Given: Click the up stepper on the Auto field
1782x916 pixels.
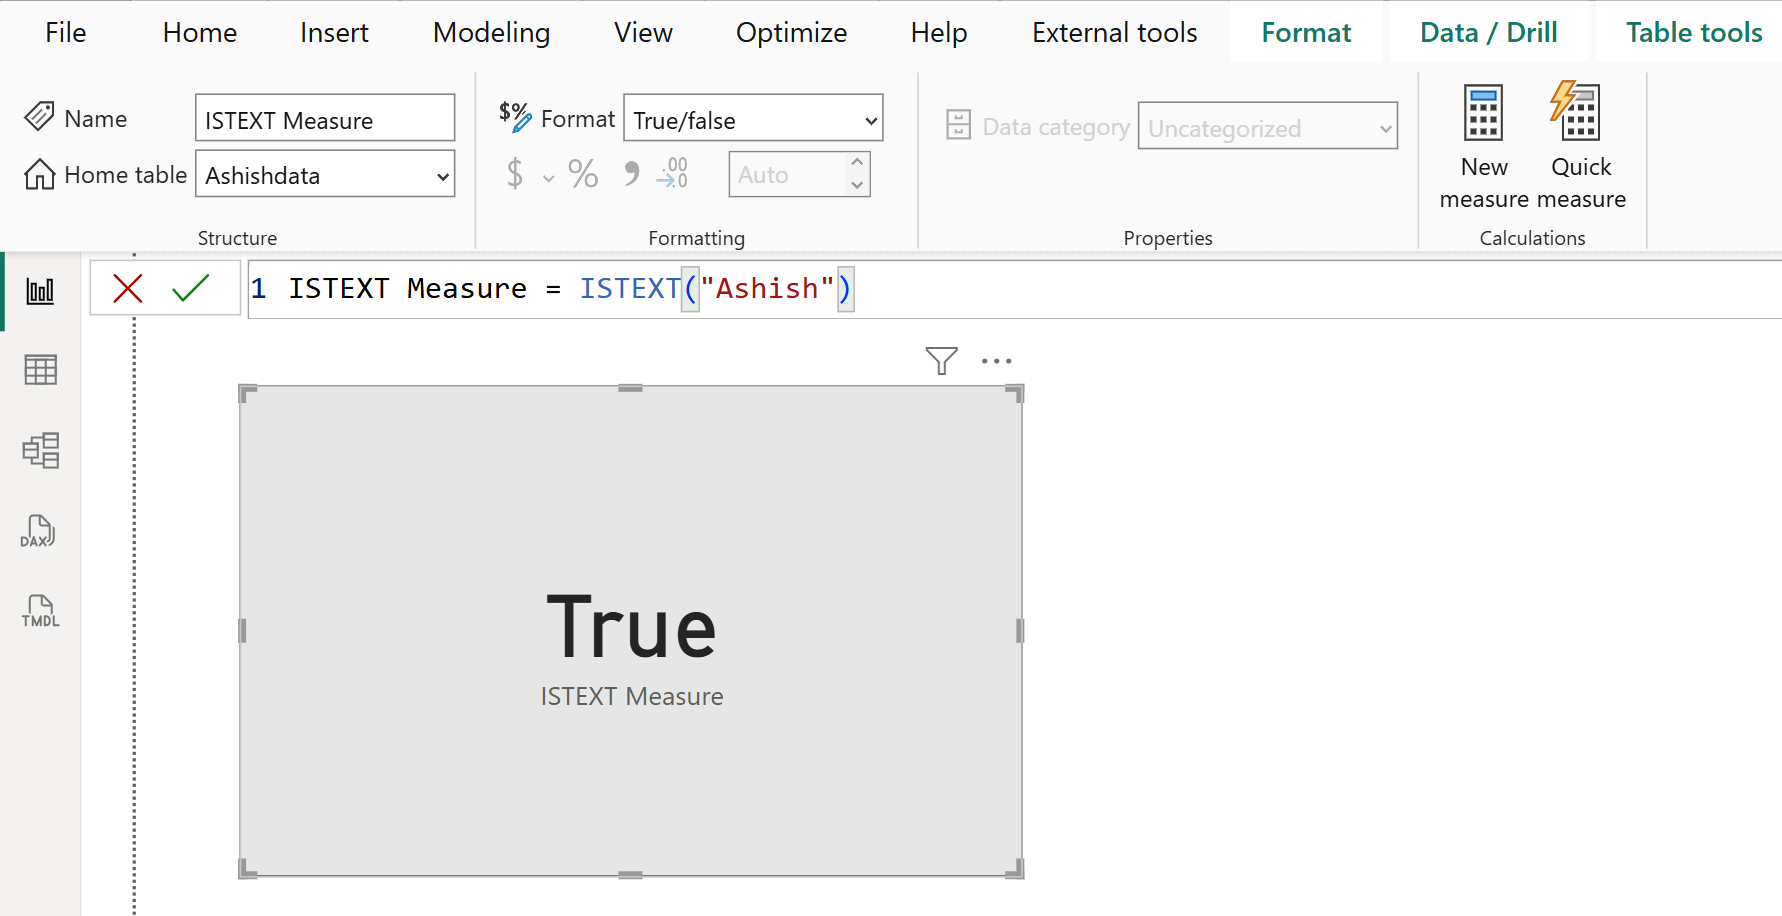Looking at the screenshot, I should tap(857, 163).
